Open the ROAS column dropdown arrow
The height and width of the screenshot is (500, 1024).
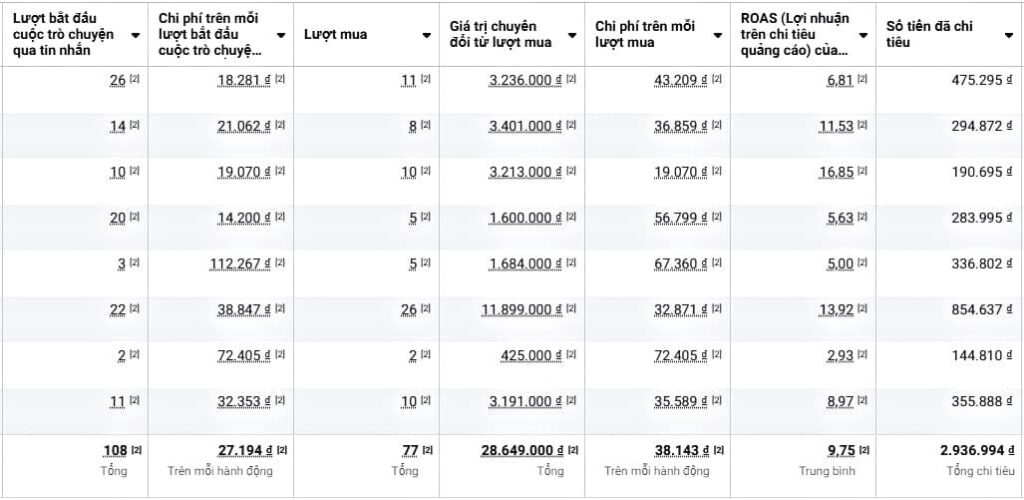(863, 35)
